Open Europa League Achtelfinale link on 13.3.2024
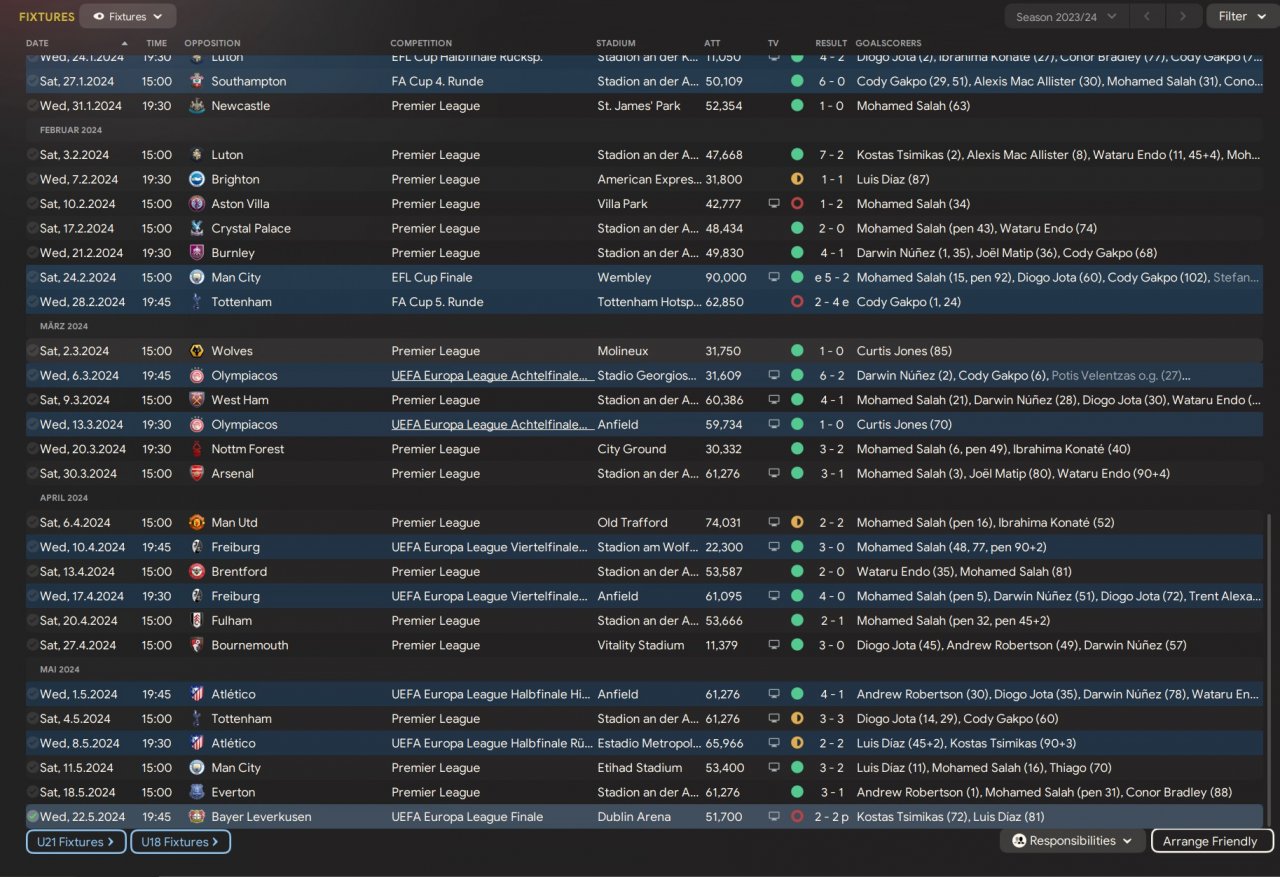 pyautogui.click(x=490, y=425)
